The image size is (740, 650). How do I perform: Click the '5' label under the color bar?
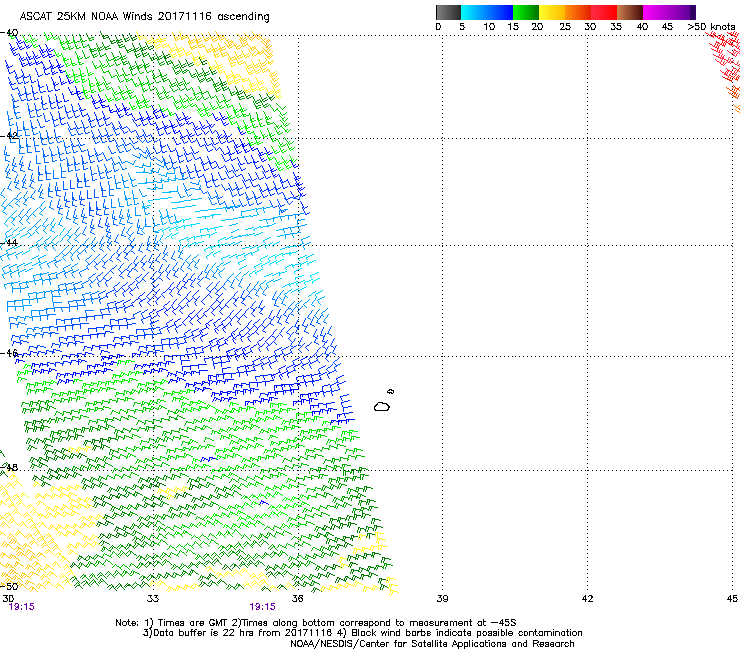pos(462,26)
